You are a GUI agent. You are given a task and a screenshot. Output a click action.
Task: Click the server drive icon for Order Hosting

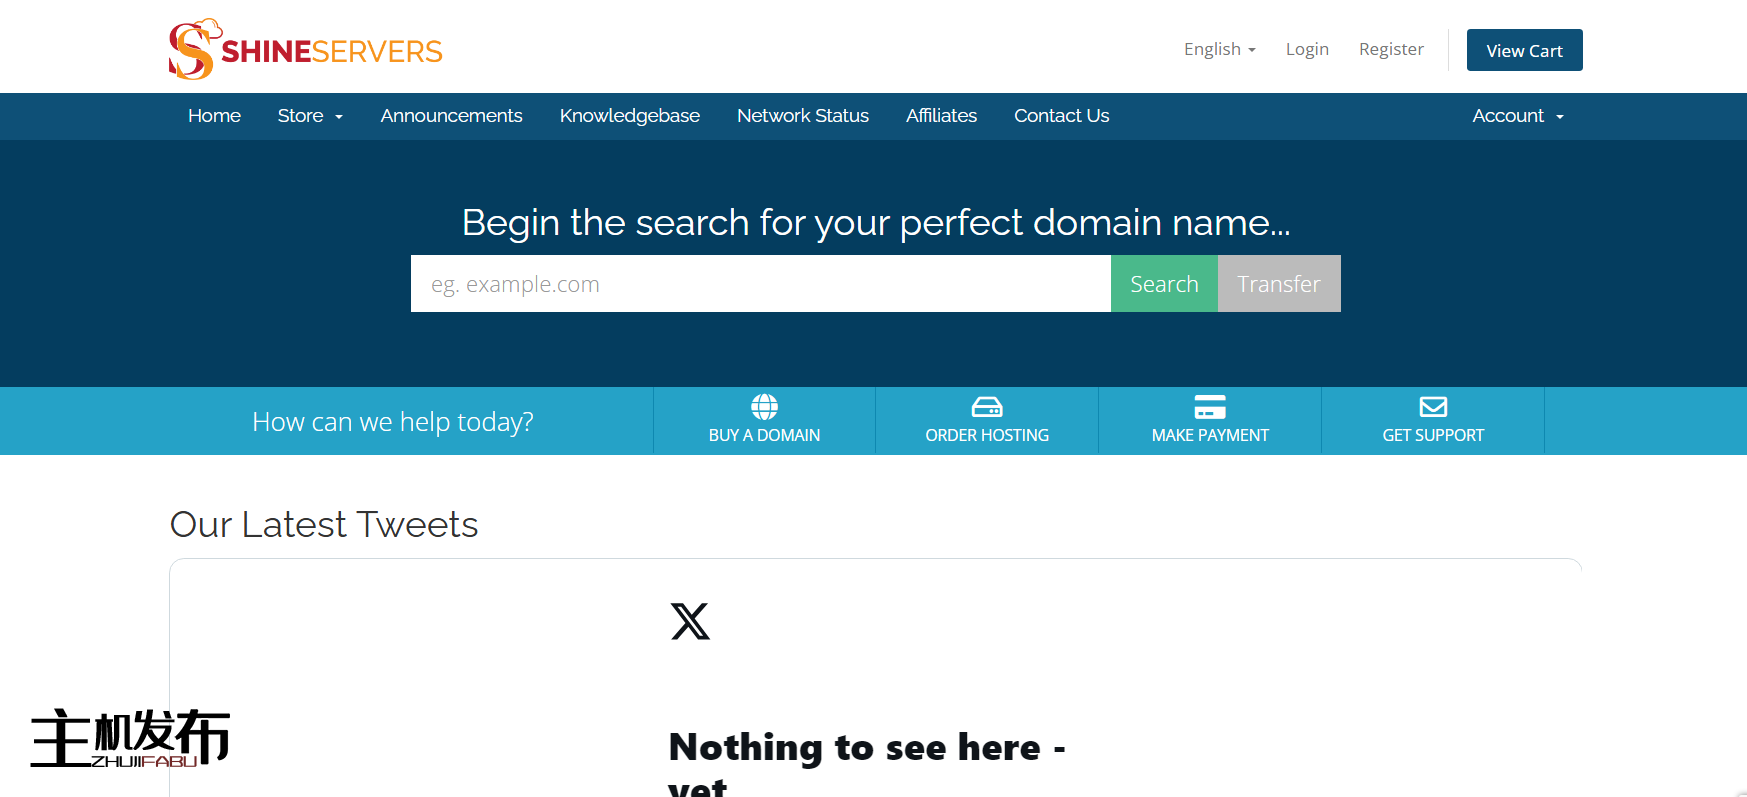coord(987,407)
